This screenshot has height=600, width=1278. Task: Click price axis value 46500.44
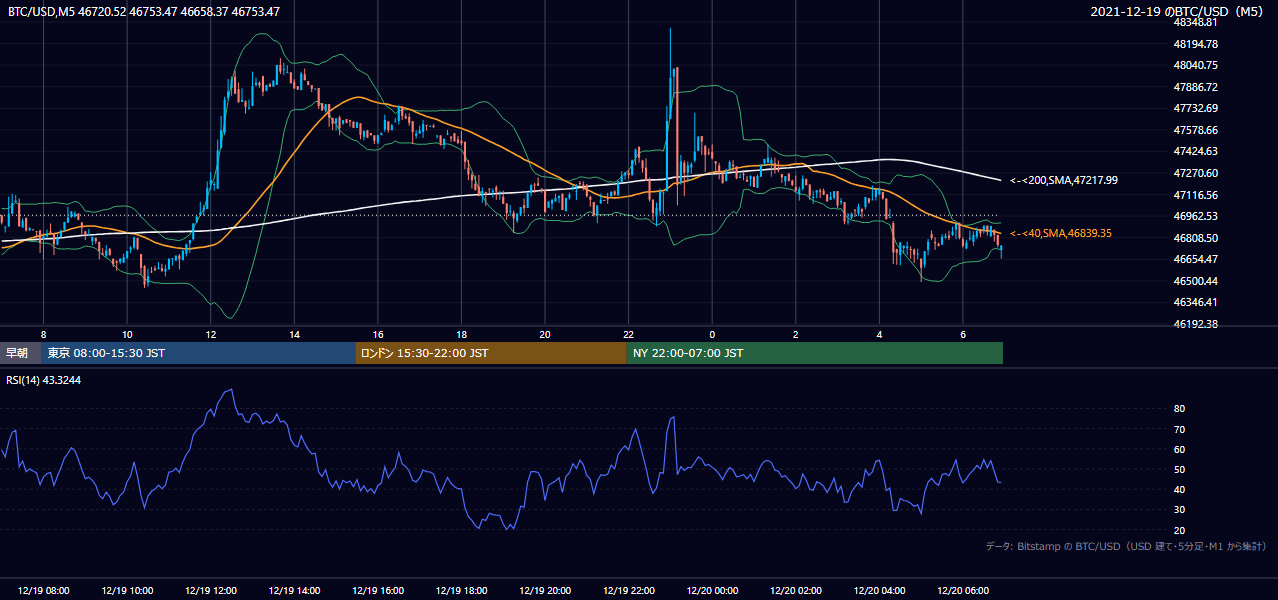point(1196,281)
